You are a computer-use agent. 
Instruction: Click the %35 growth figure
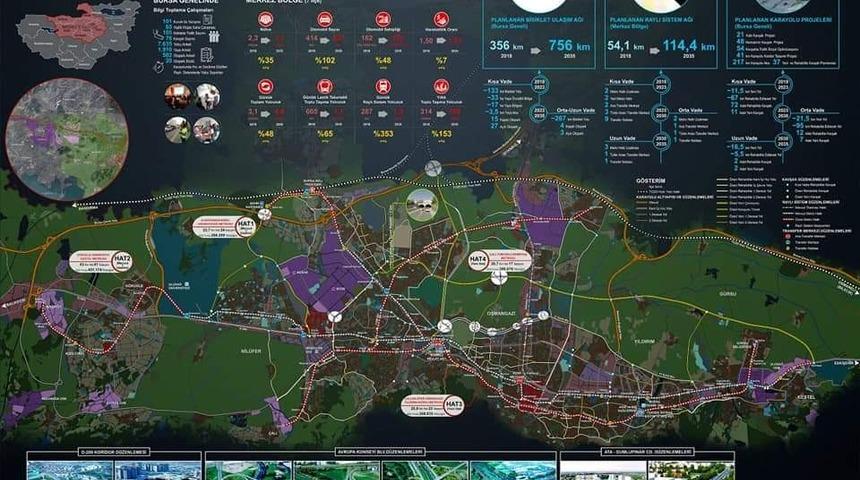pyautogui.click(x=265, y=61)
